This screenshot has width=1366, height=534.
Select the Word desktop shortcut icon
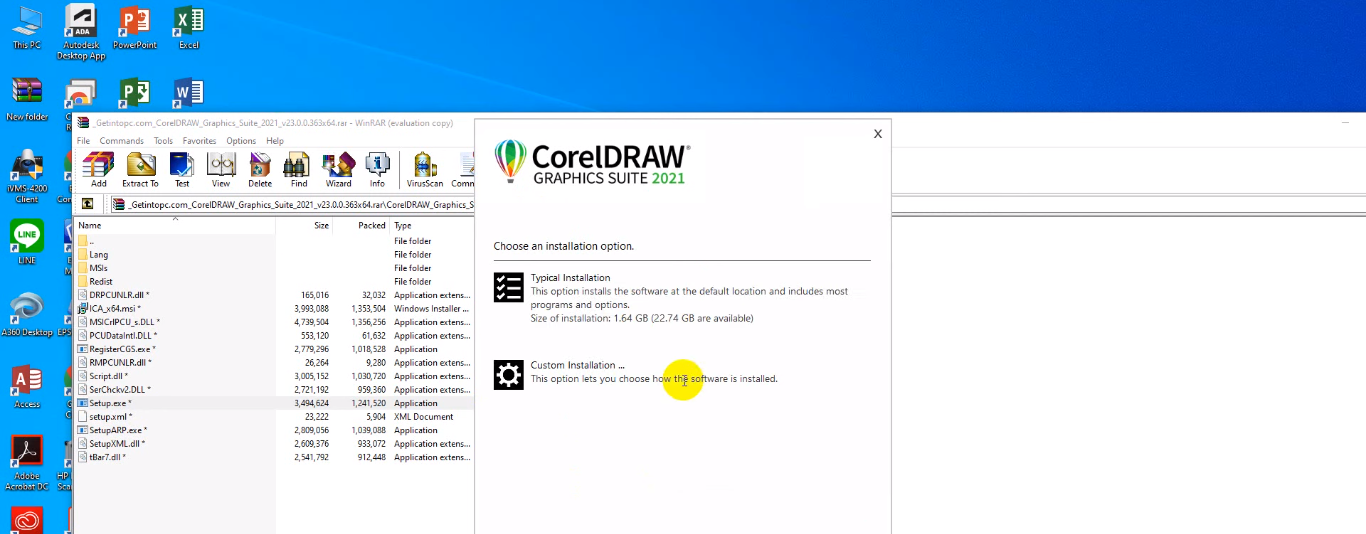tap(188, 95)
